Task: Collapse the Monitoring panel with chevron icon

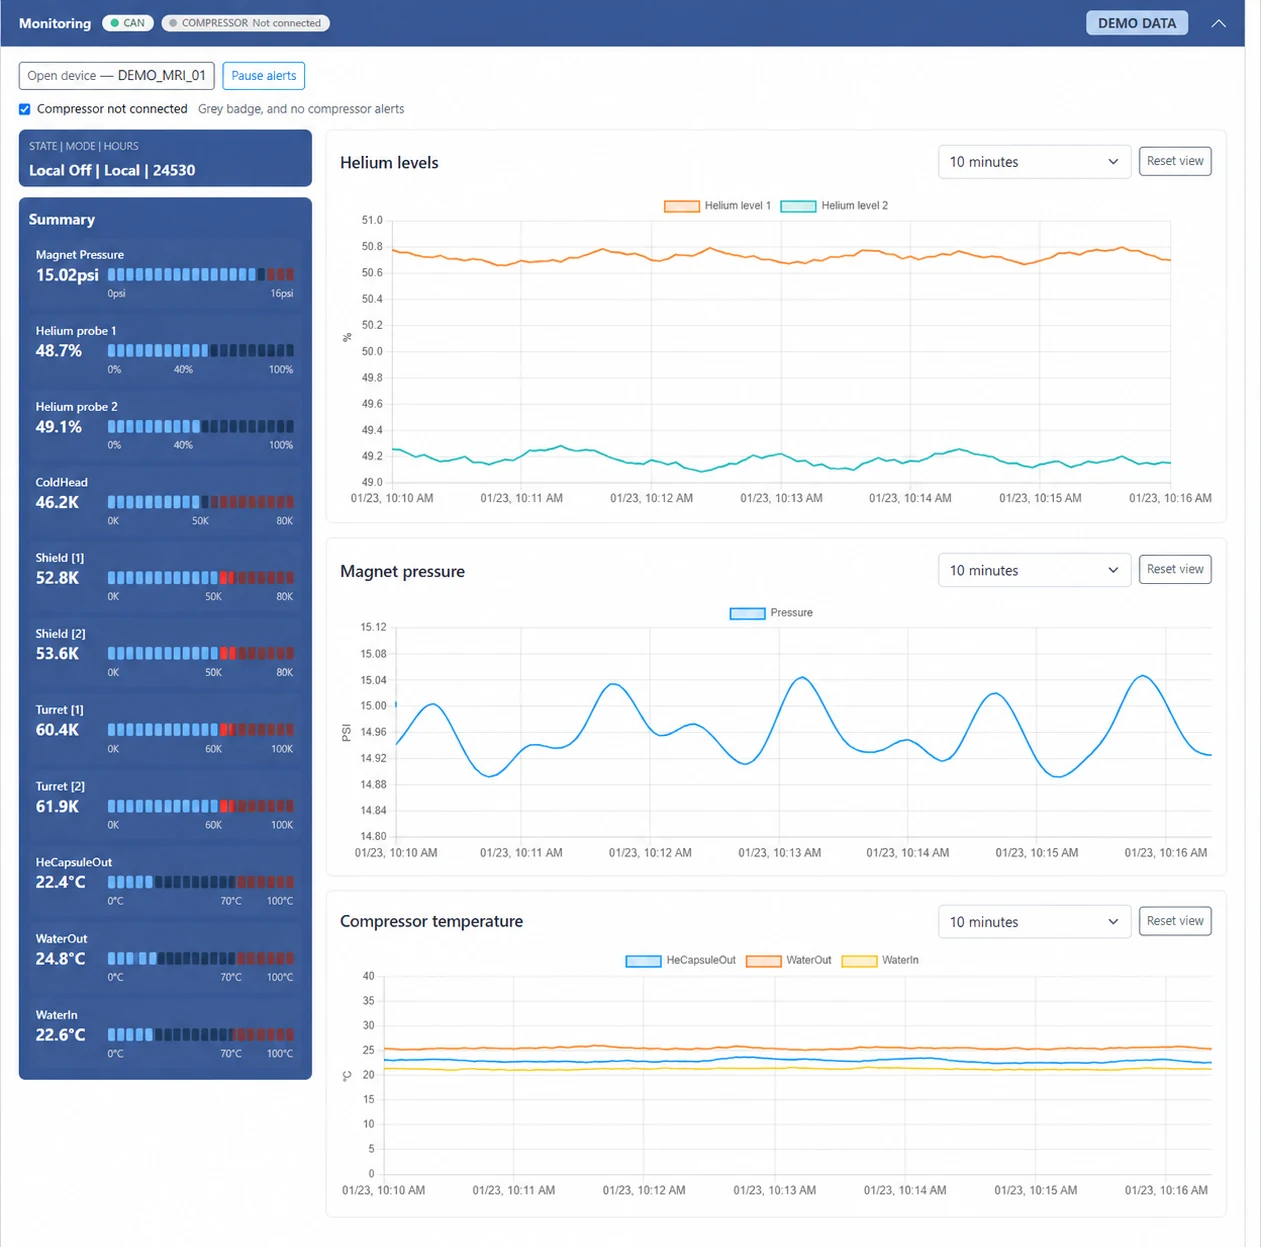Action: [x=1218, y=23]
